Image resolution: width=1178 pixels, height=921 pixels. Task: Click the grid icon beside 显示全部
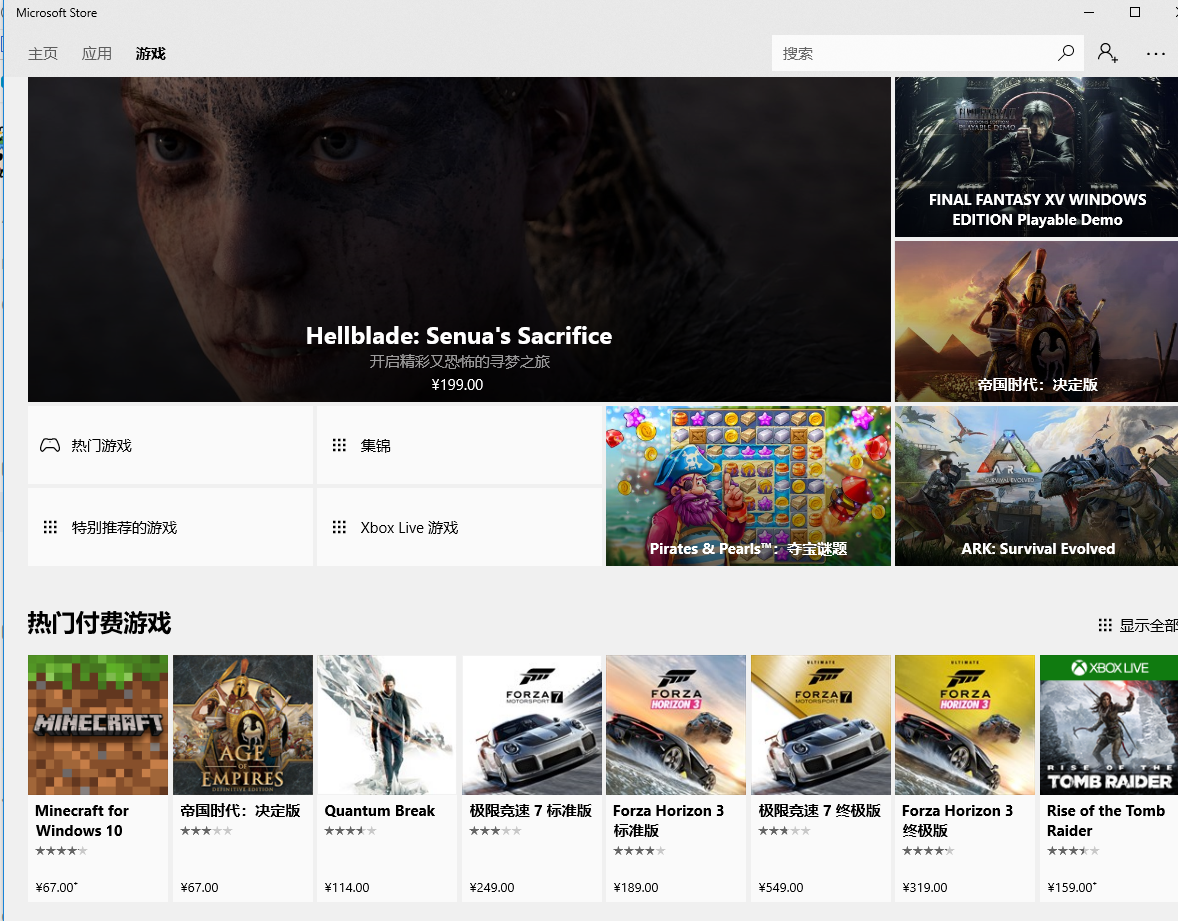tap(1104, 625)
